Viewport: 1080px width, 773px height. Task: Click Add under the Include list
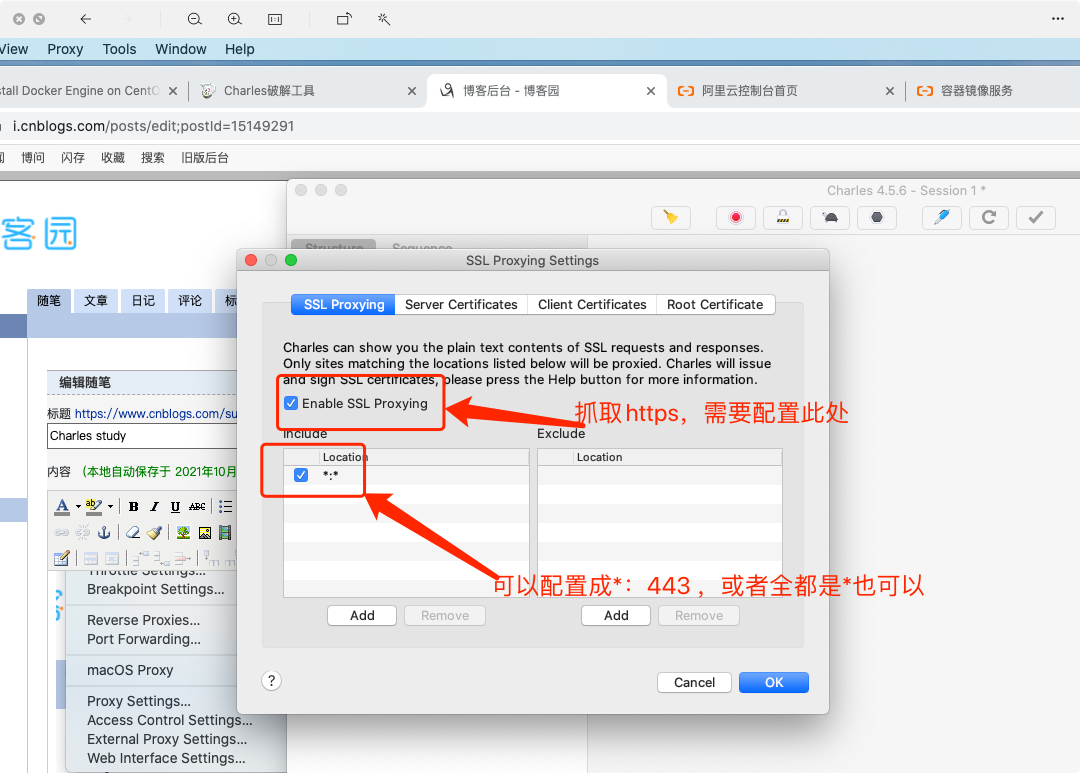pos(362,615)
